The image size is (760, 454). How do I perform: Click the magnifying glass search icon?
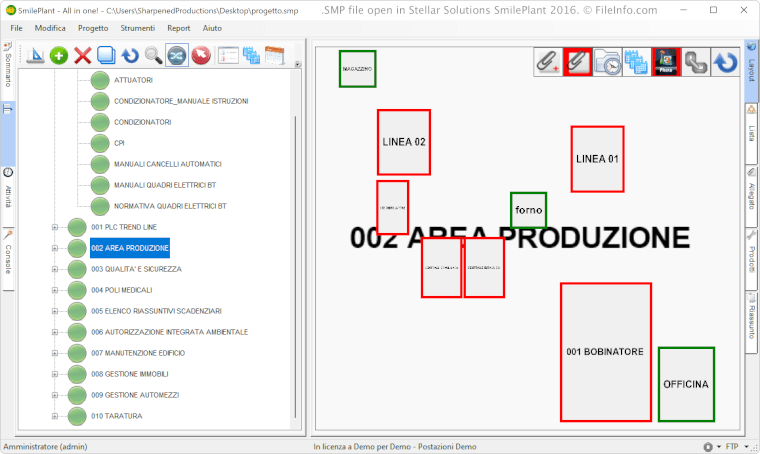point(153,55)
